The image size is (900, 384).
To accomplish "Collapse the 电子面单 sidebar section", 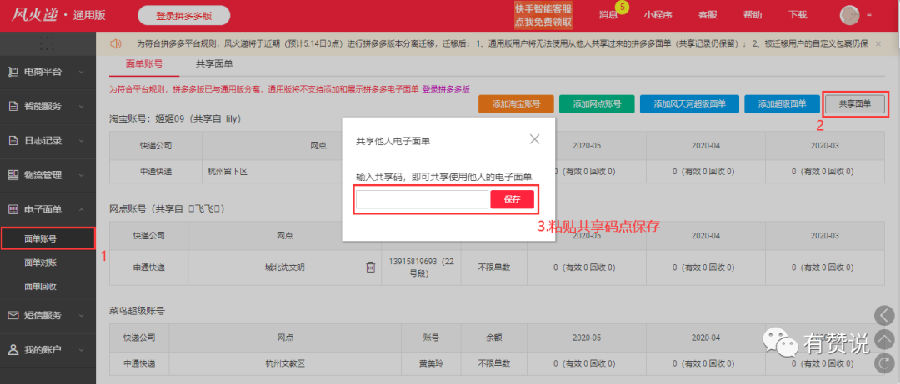I will pos(48,210).
